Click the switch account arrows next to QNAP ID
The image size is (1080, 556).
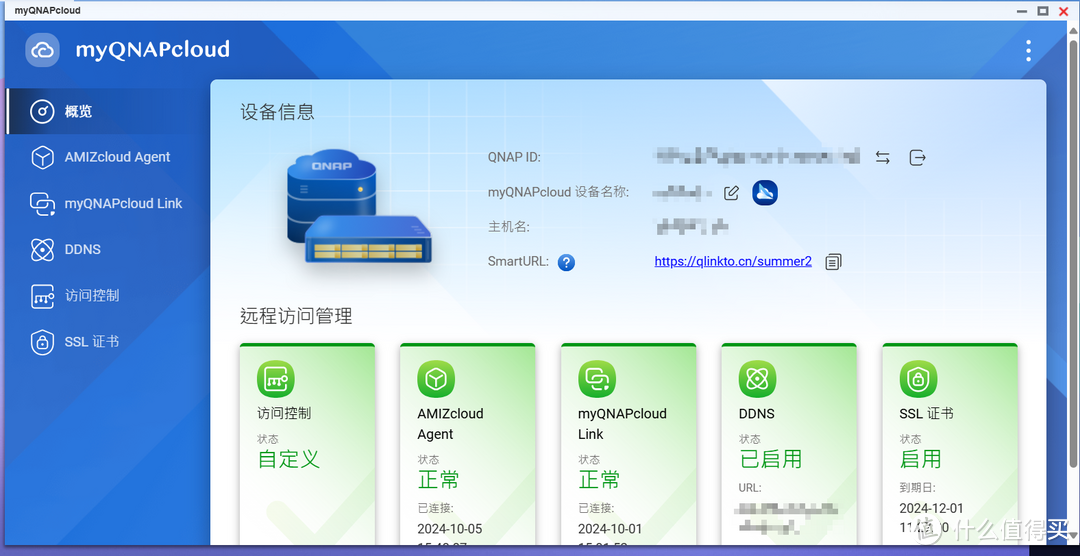pyautogui.click(x=882, y=157)
